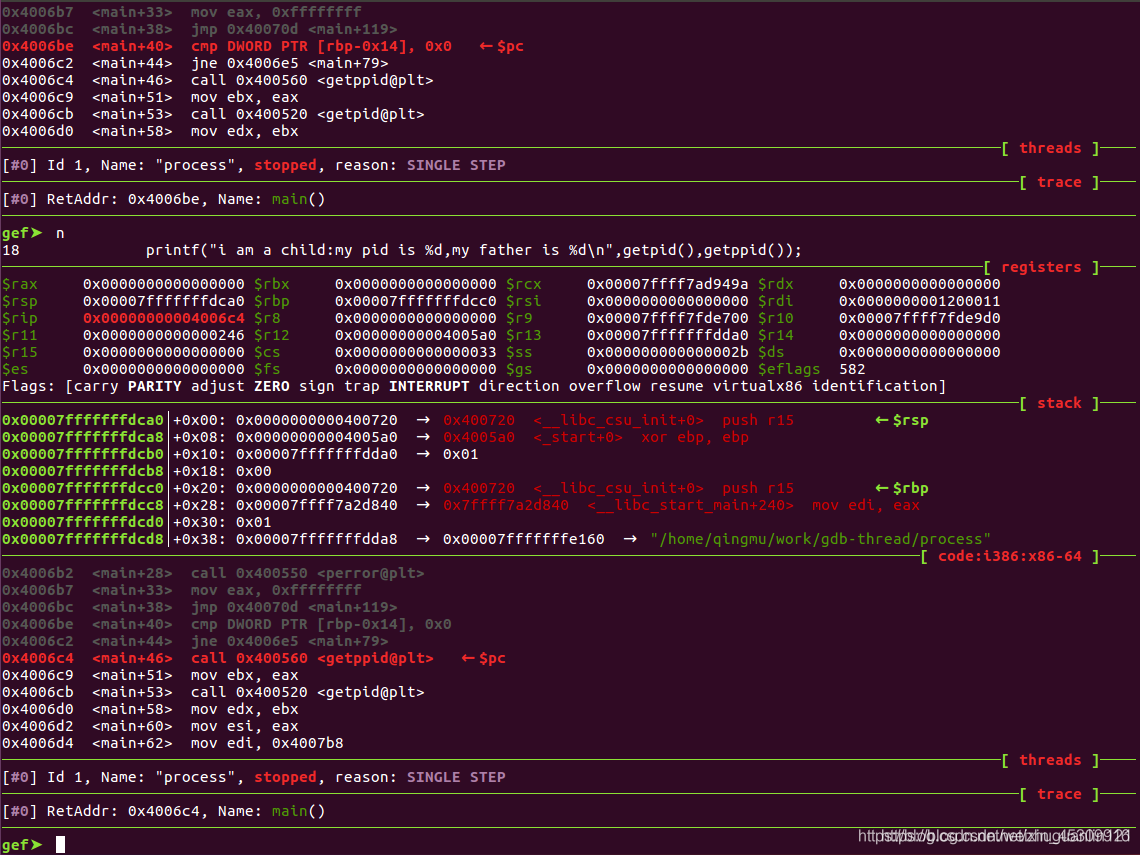Click the $ss value 0x000000000000002b
1140x855 pixels.
coord(667,352)
